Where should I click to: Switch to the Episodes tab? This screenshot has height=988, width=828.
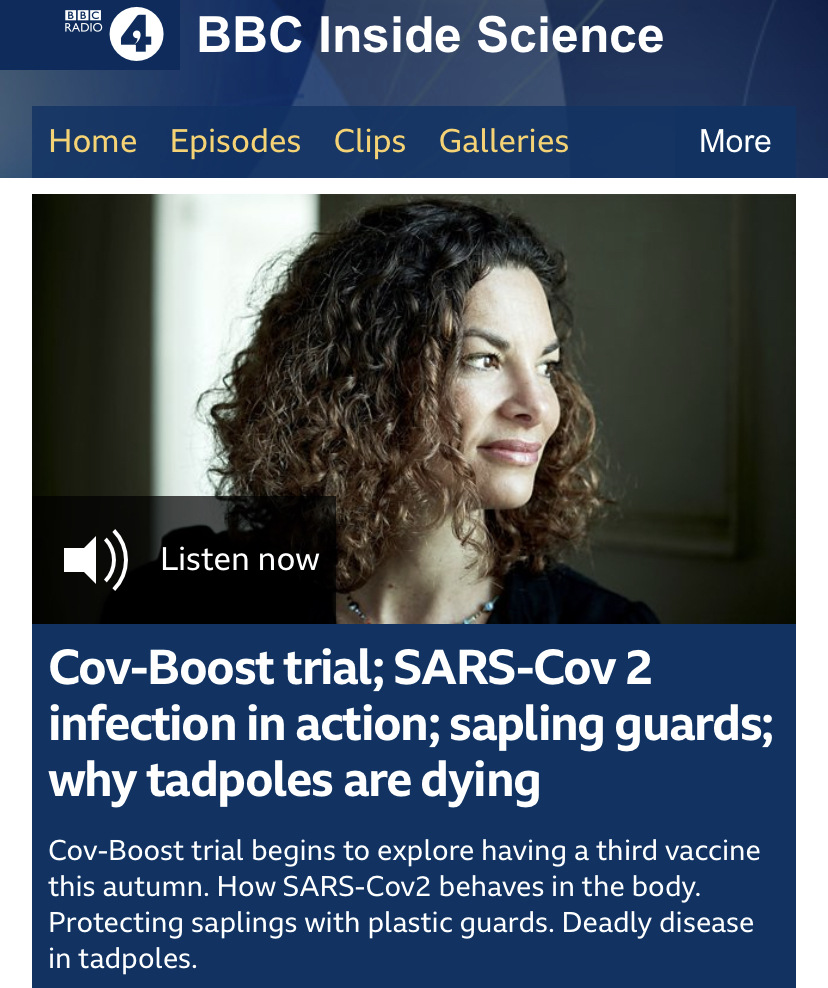[x=235, y=142]
